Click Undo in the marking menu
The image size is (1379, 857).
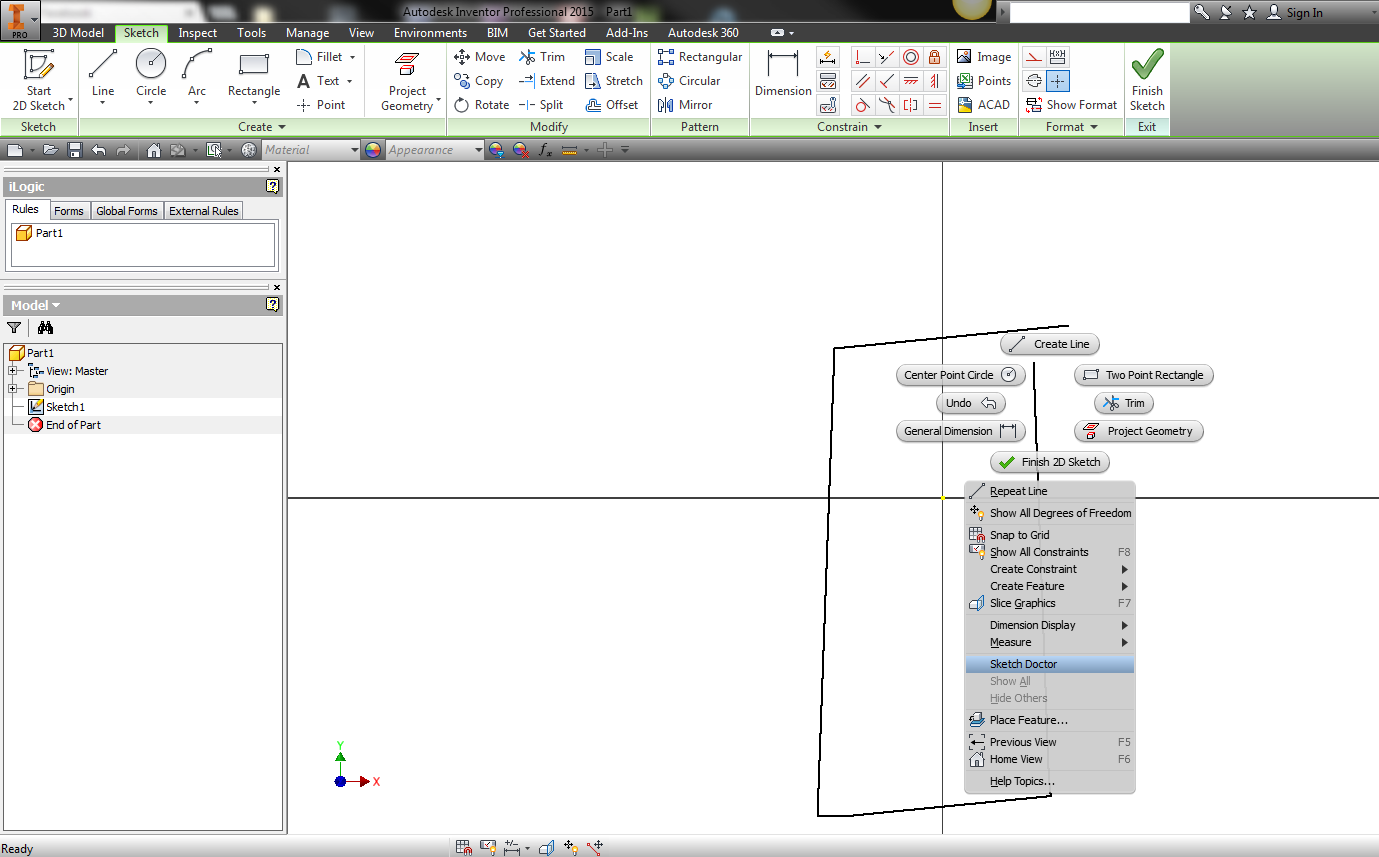tap(969, 403)
